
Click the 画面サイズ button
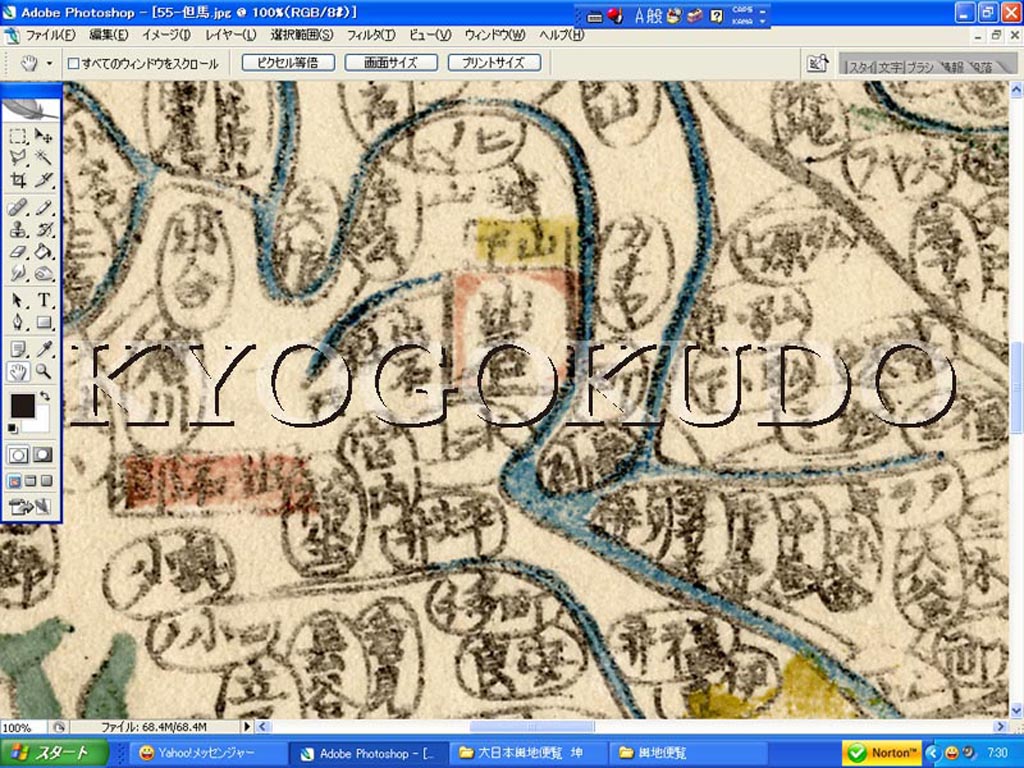pos(391,63)
